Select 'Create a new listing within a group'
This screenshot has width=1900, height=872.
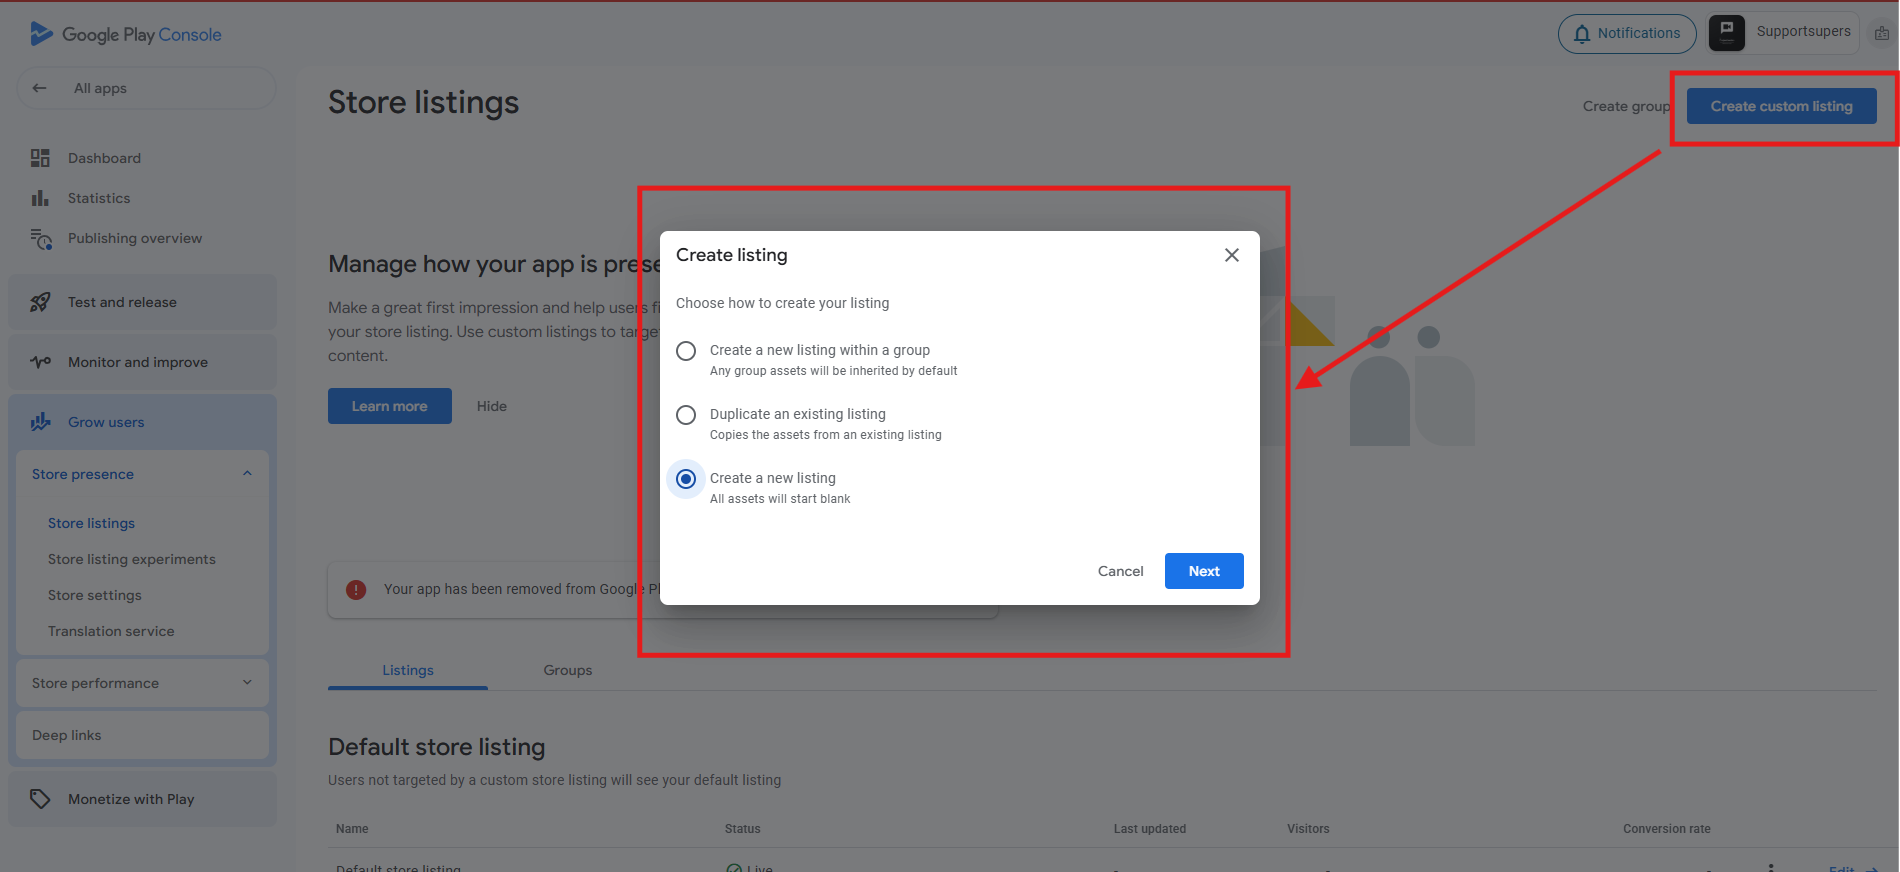click(x=686, y=351)
